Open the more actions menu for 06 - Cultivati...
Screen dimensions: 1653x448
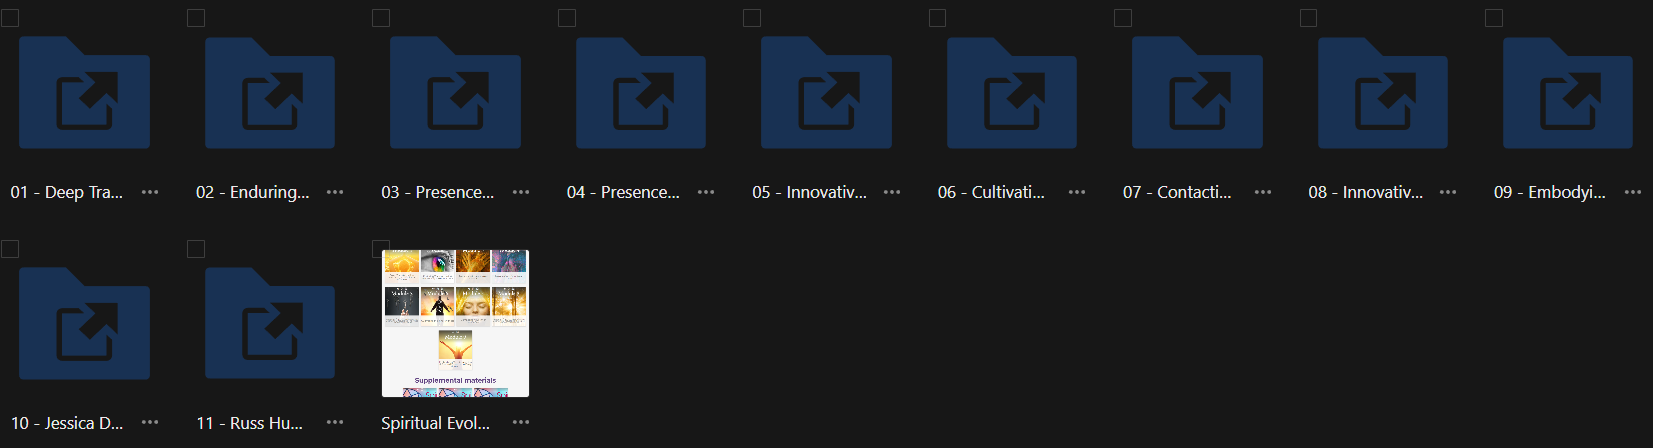pyautogui.click(x=1077, y=192)
